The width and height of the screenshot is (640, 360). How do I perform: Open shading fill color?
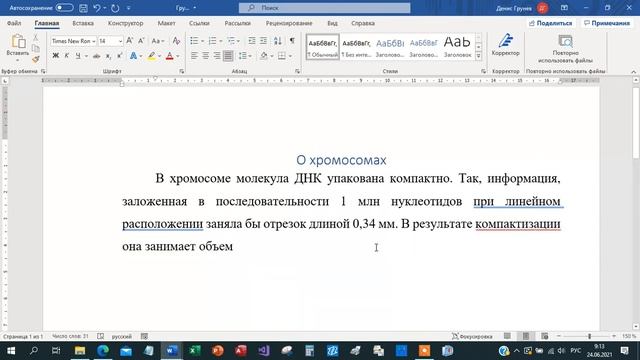point(264,56)
